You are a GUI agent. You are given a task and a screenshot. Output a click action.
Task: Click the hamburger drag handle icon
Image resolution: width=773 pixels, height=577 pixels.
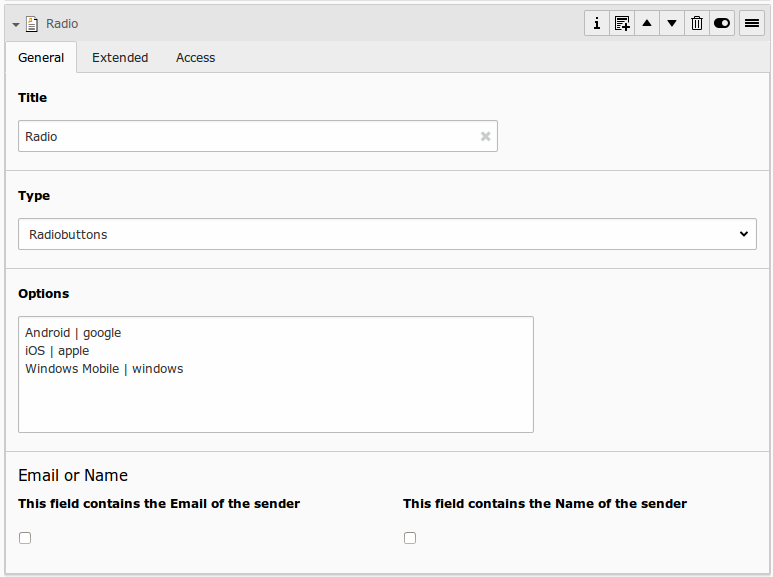(x=752, y=23)
